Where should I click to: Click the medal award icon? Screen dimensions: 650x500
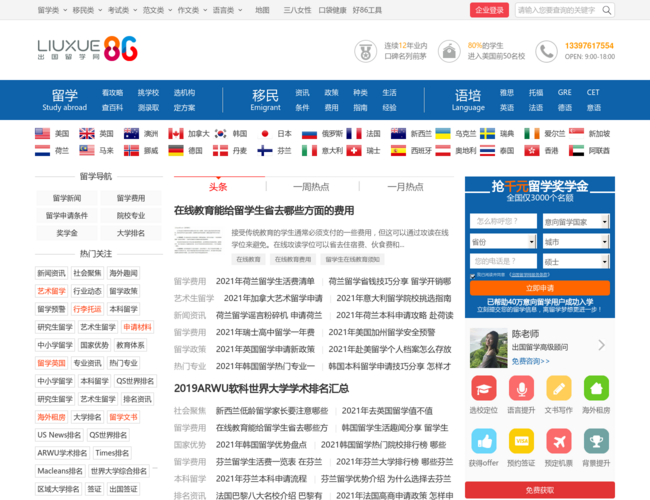[x=365, y=51]
